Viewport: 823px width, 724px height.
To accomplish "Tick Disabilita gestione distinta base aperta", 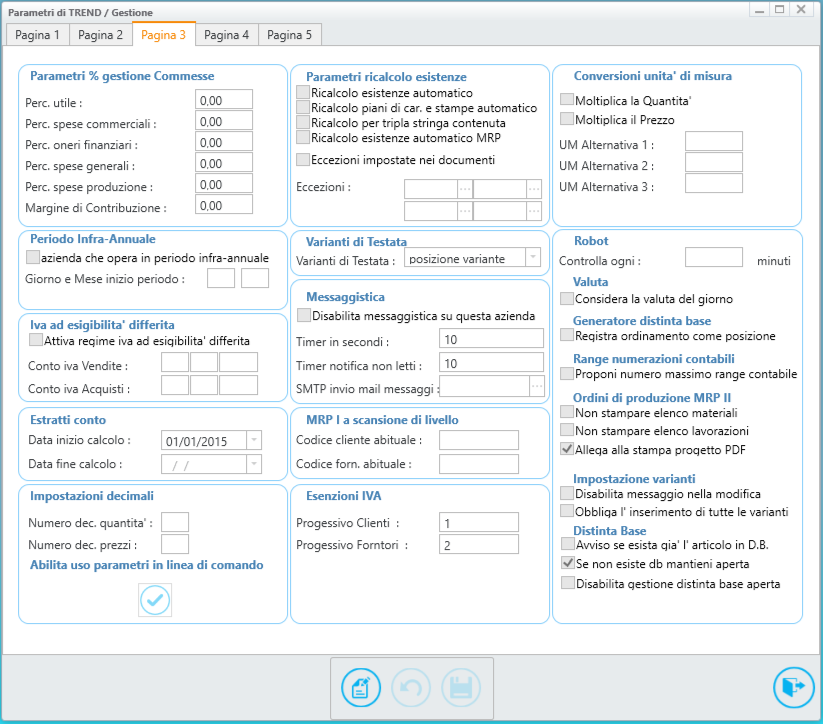I will (568, 583).
